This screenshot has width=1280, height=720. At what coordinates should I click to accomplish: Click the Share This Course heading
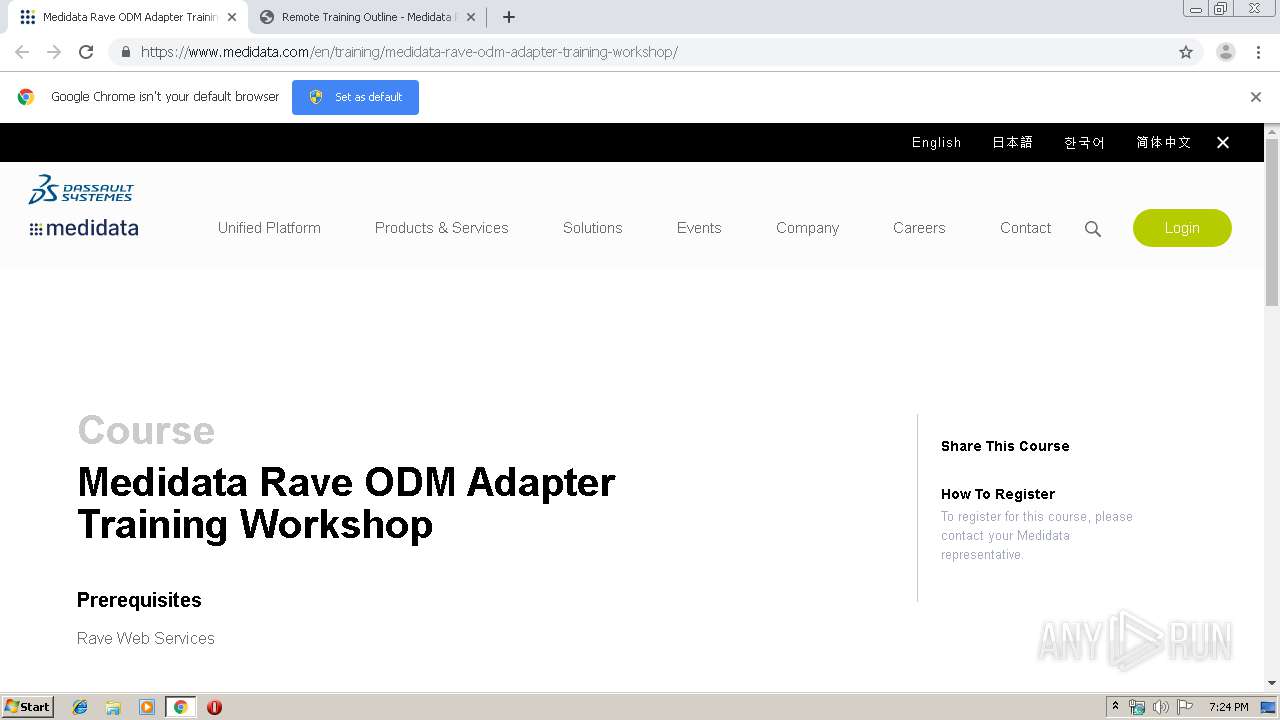coord(1005,446)
